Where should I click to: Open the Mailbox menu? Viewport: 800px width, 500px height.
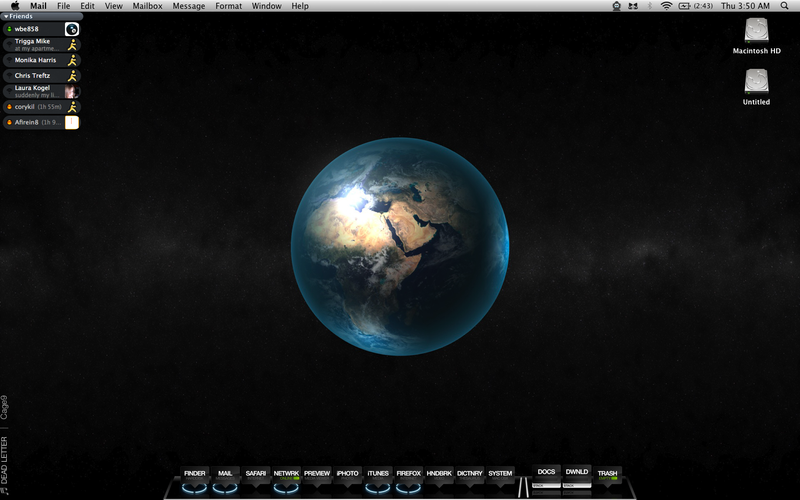tap(147, 6)
